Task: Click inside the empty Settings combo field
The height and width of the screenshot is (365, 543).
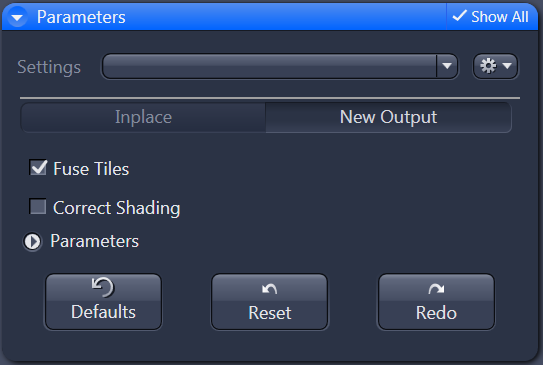Action: [x=269, y=66]
